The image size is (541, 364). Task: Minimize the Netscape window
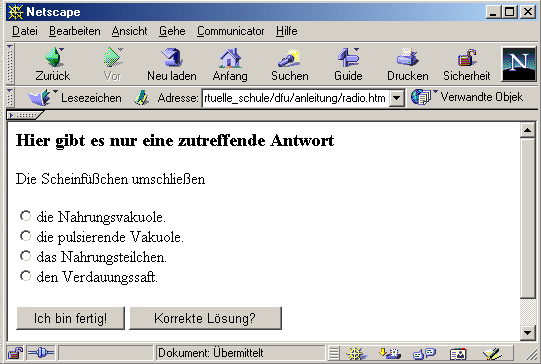(x=492, y=12)
